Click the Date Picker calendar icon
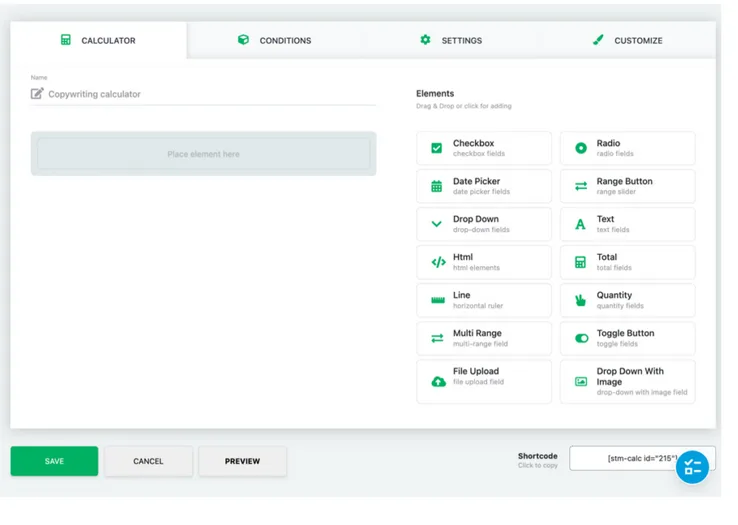 pyautogui.click(x=436, y=186)
